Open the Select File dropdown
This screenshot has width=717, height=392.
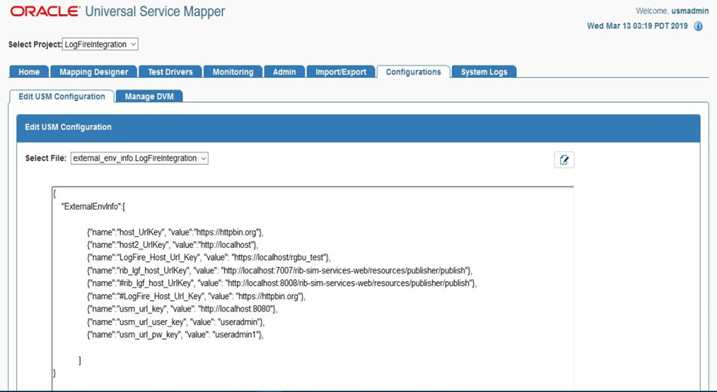tap(139, 158)
